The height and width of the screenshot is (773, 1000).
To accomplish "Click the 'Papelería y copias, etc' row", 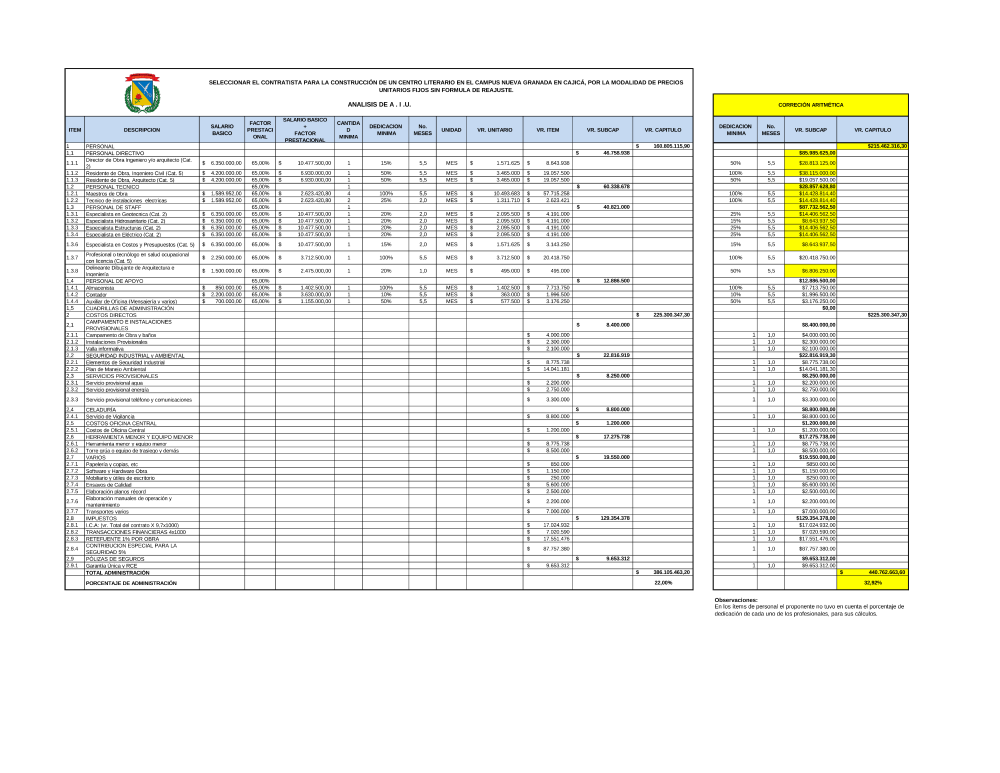I will click(112, 464).
